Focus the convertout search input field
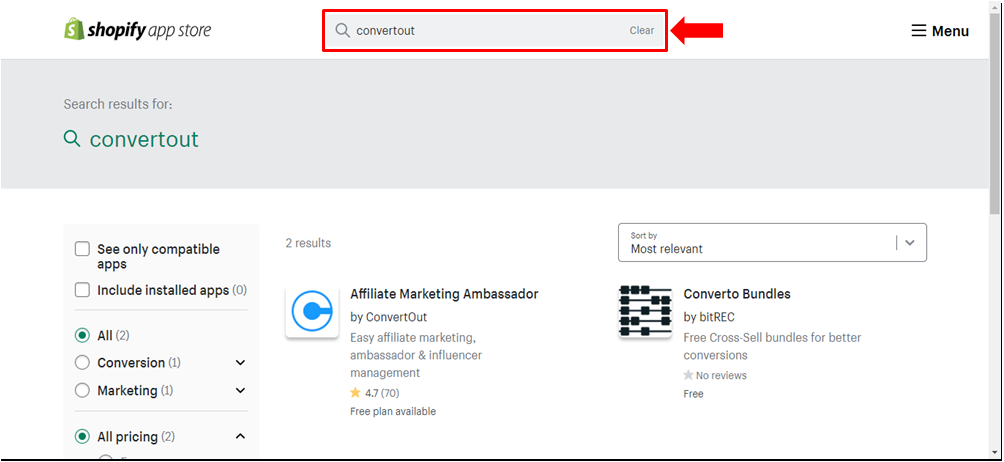The height and width of the screenshot is (462, 1004). 495,30
